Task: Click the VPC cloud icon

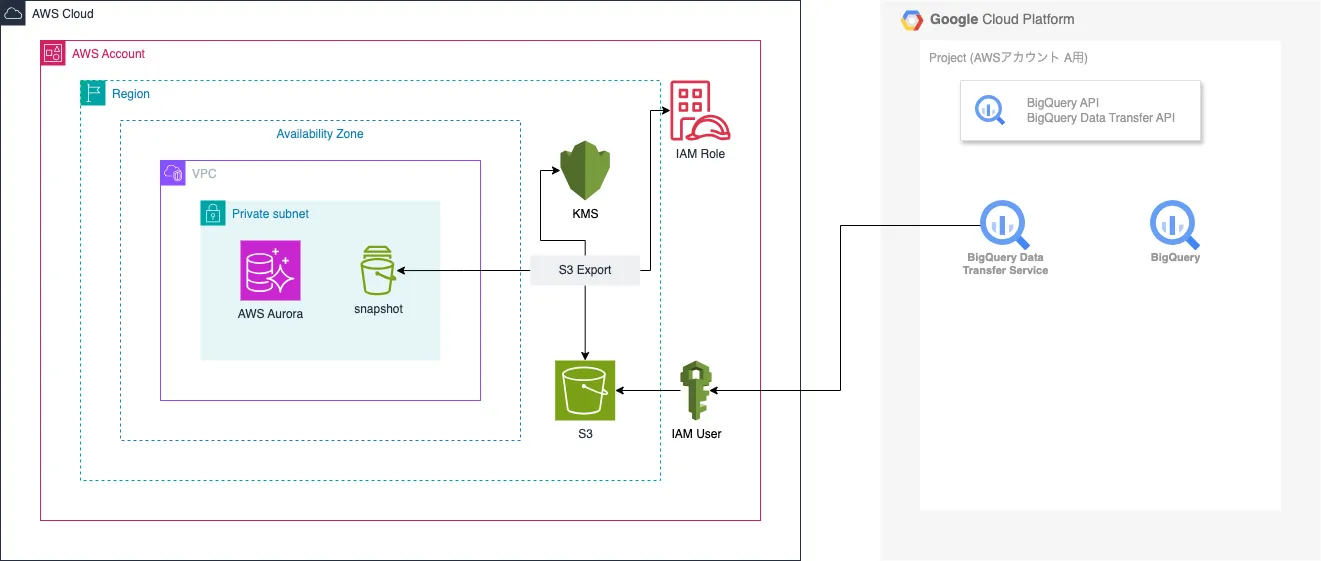Action: point(172,173)
